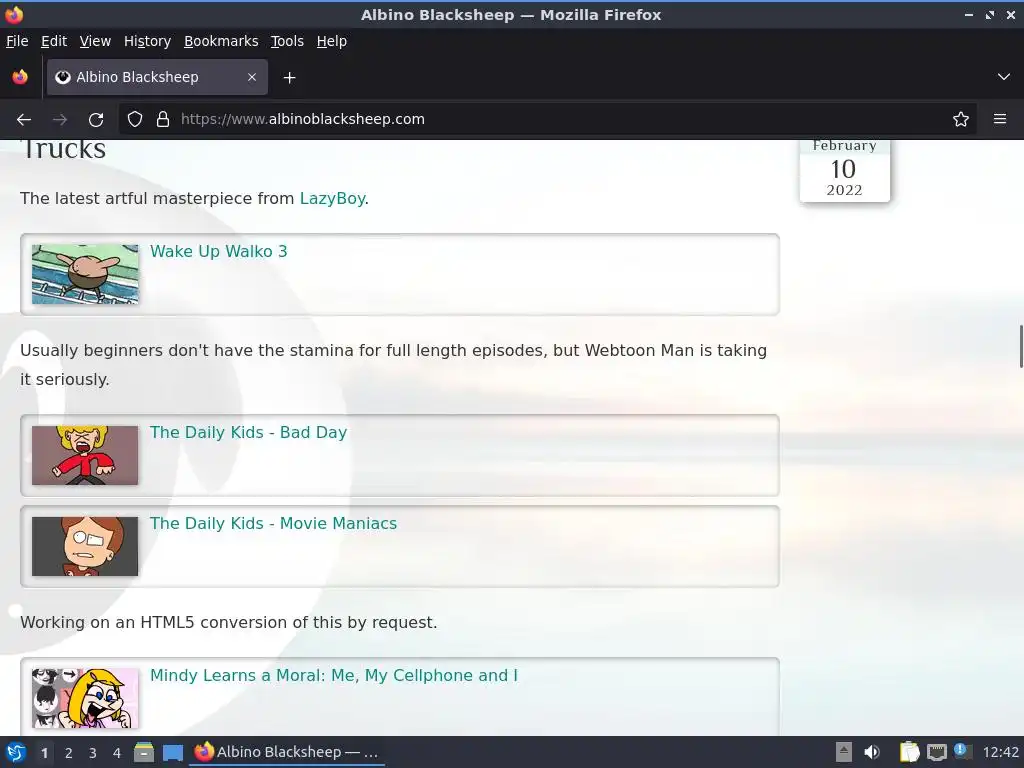The image size is (1024, 768).
Task: Open the Tools menu
Action: tap(287, 41)
